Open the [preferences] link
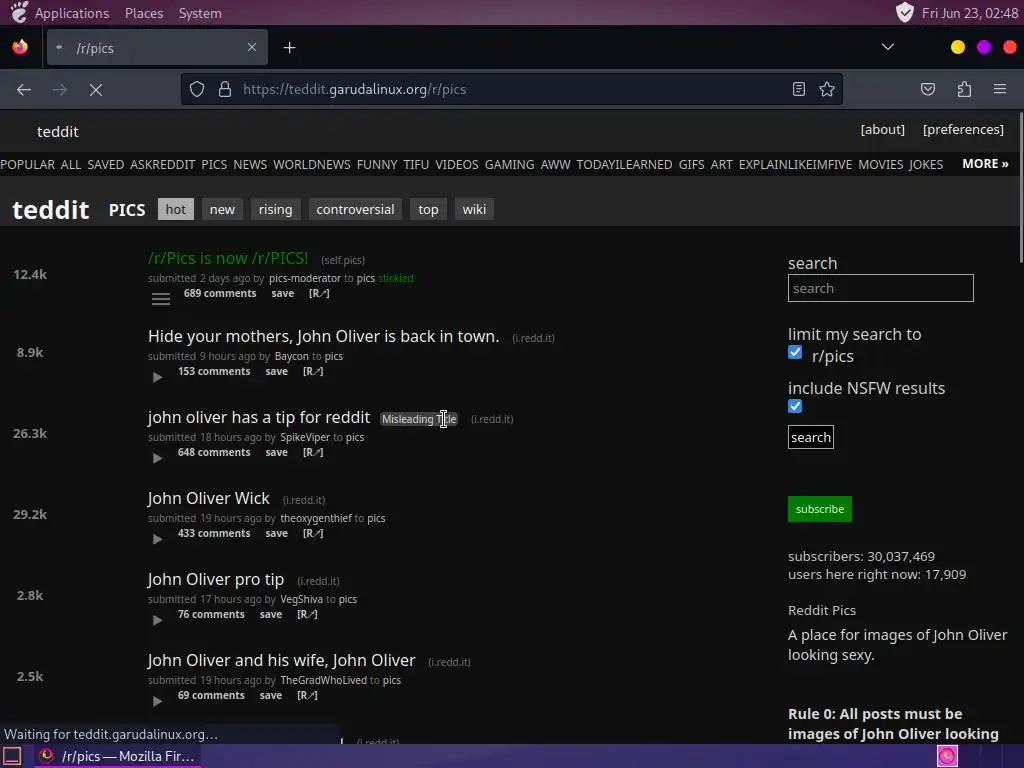1024x768 pixels. [963, 129]
